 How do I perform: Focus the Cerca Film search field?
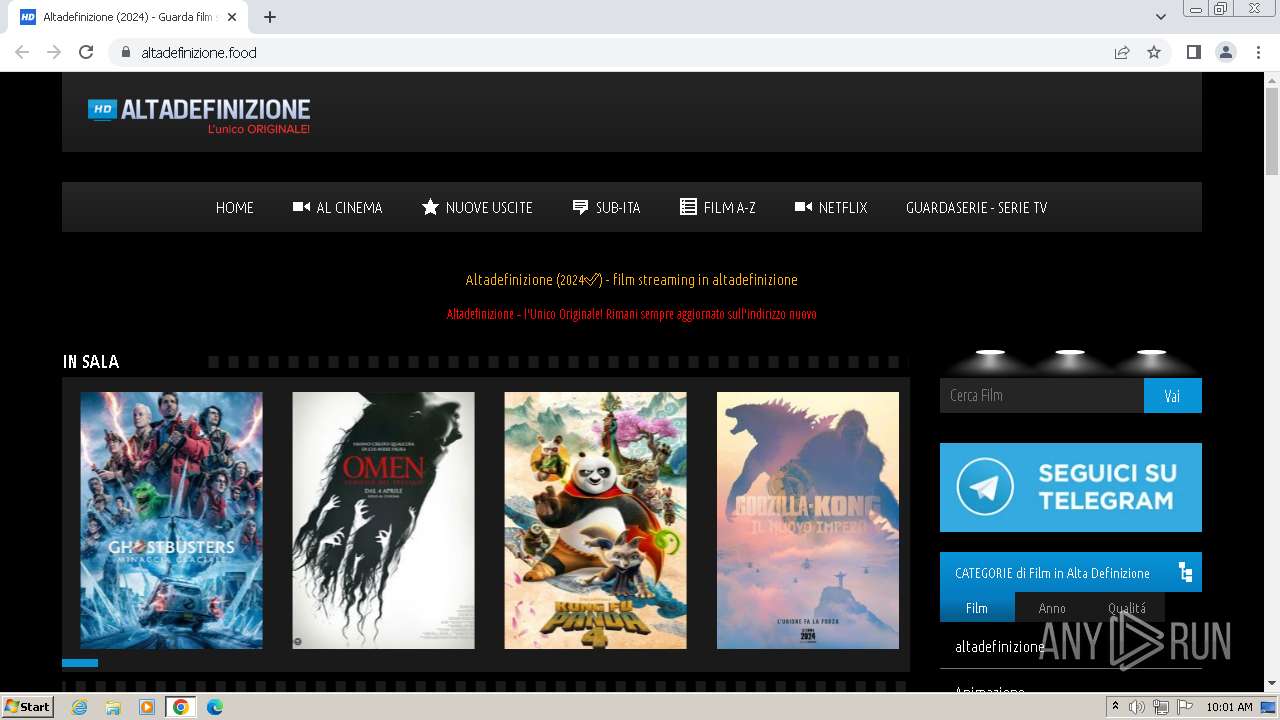(1041, 395)
